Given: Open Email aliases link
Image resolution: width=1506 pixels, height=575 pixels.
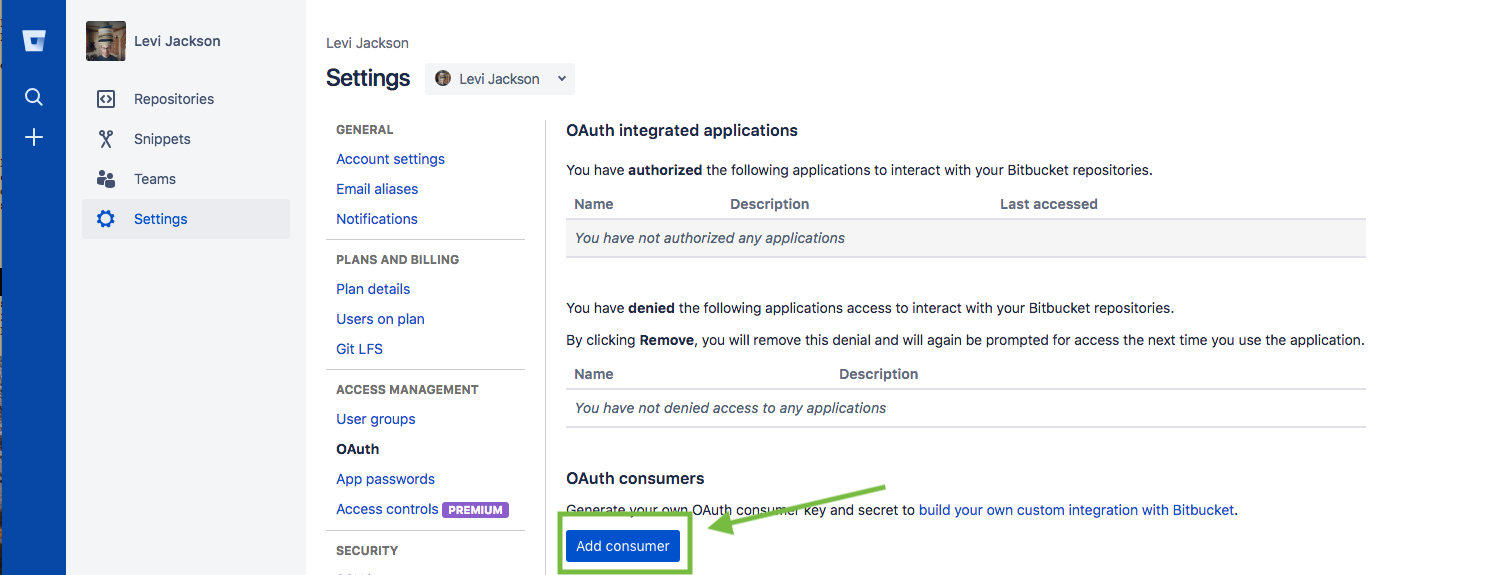Looking at the screenshot, I should (377, 189).
